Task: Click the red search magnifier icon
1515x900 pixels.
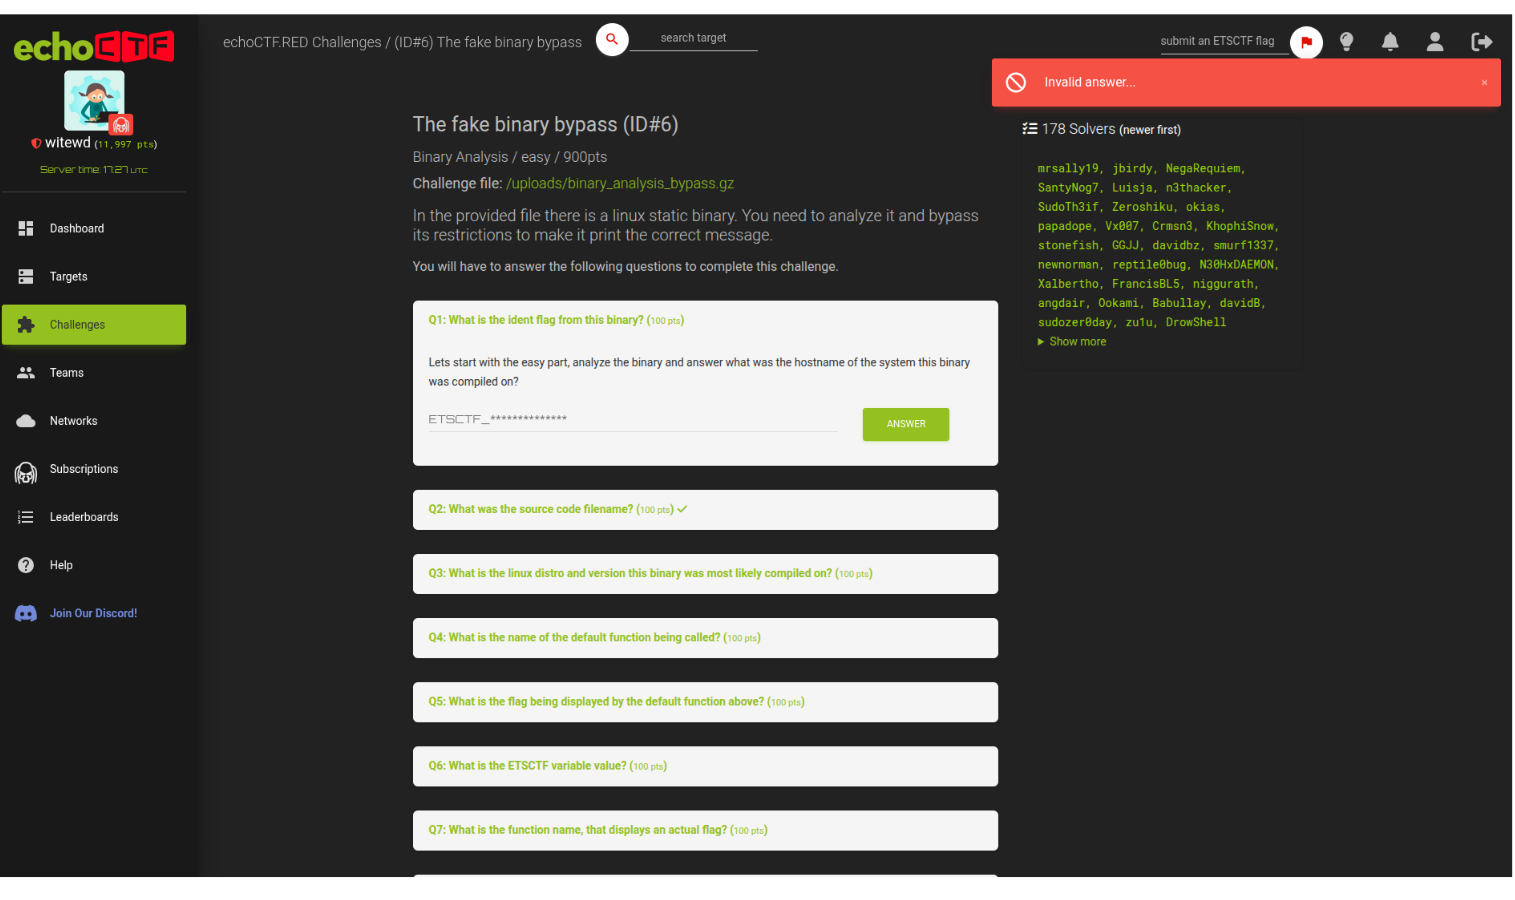Action: pyautogui.click(x=612, y=40)
